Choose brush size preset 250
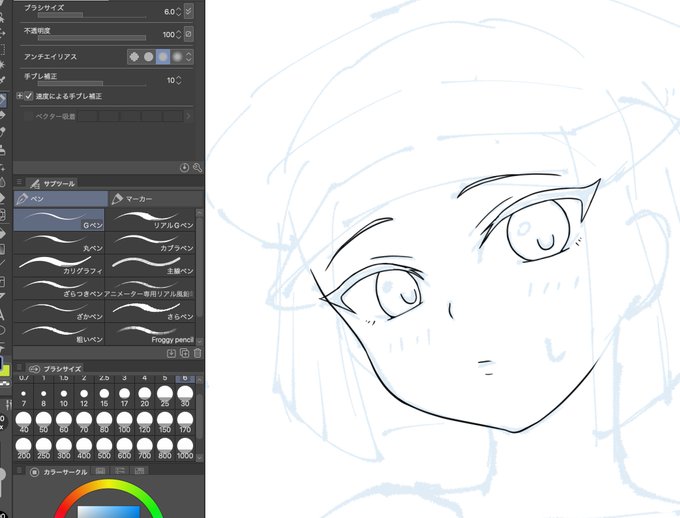 [43, 449]
